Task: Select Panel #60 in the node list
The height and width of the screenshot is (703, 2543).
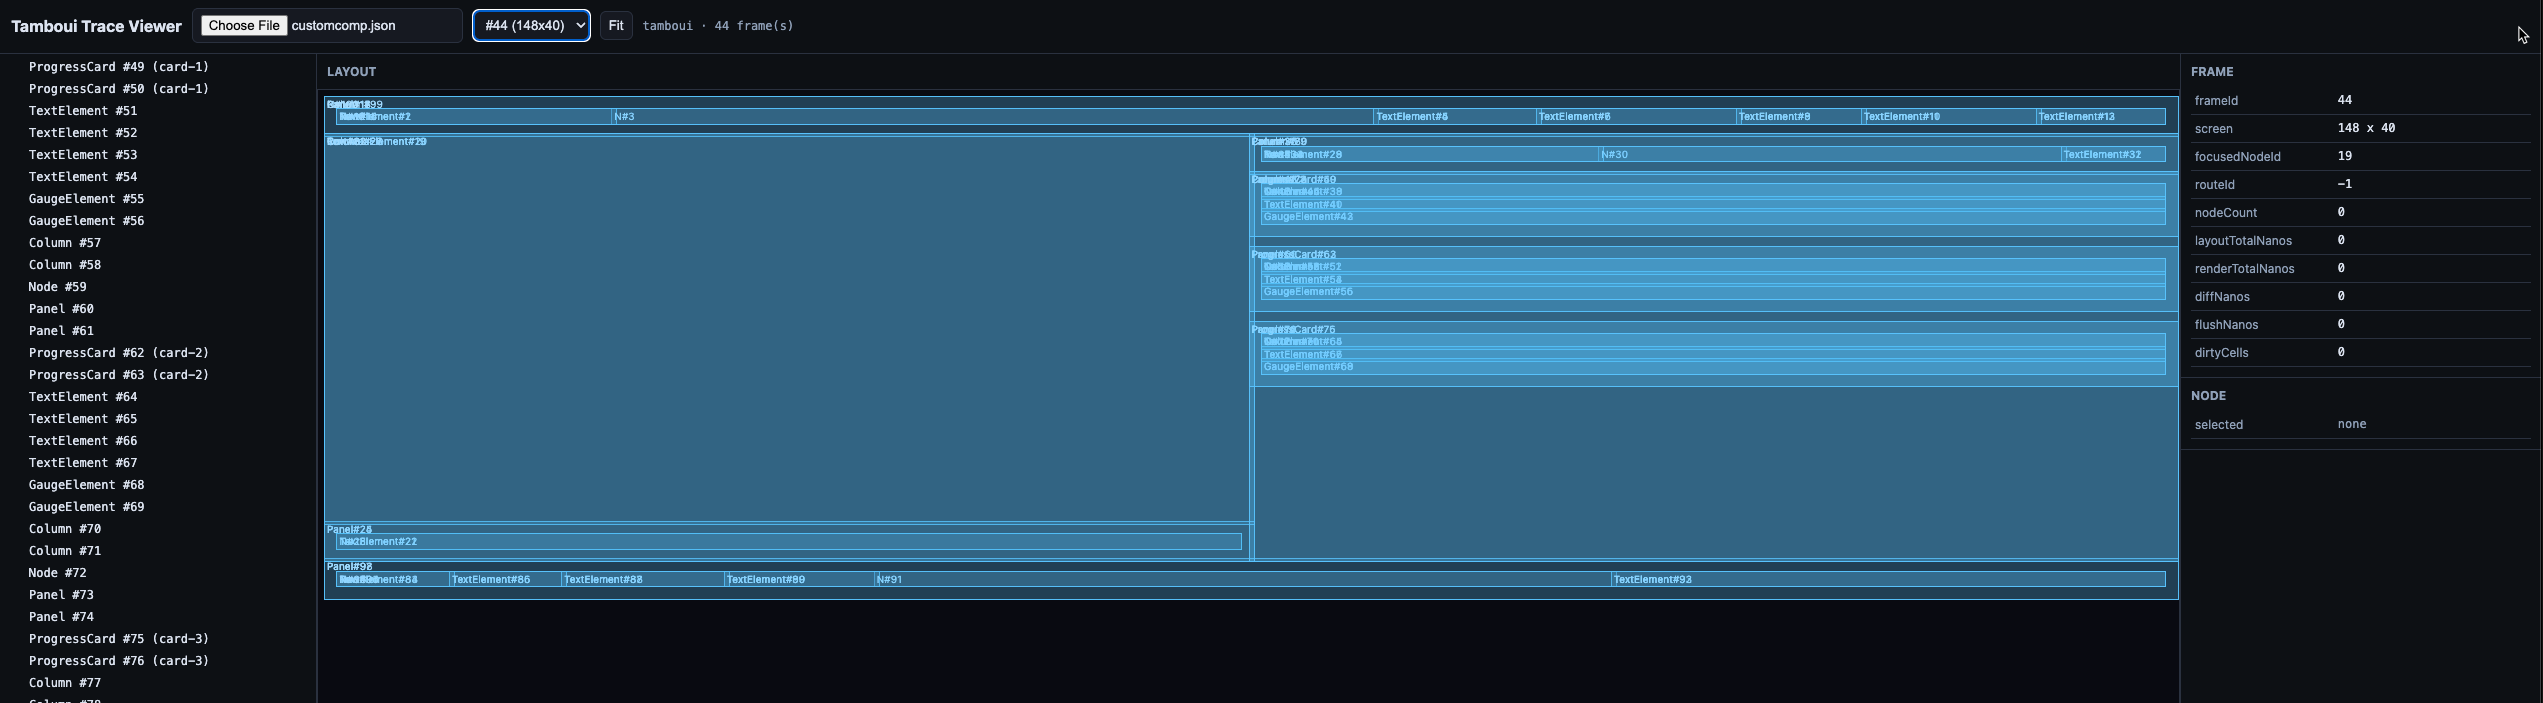Action: [x=61, y=309]
